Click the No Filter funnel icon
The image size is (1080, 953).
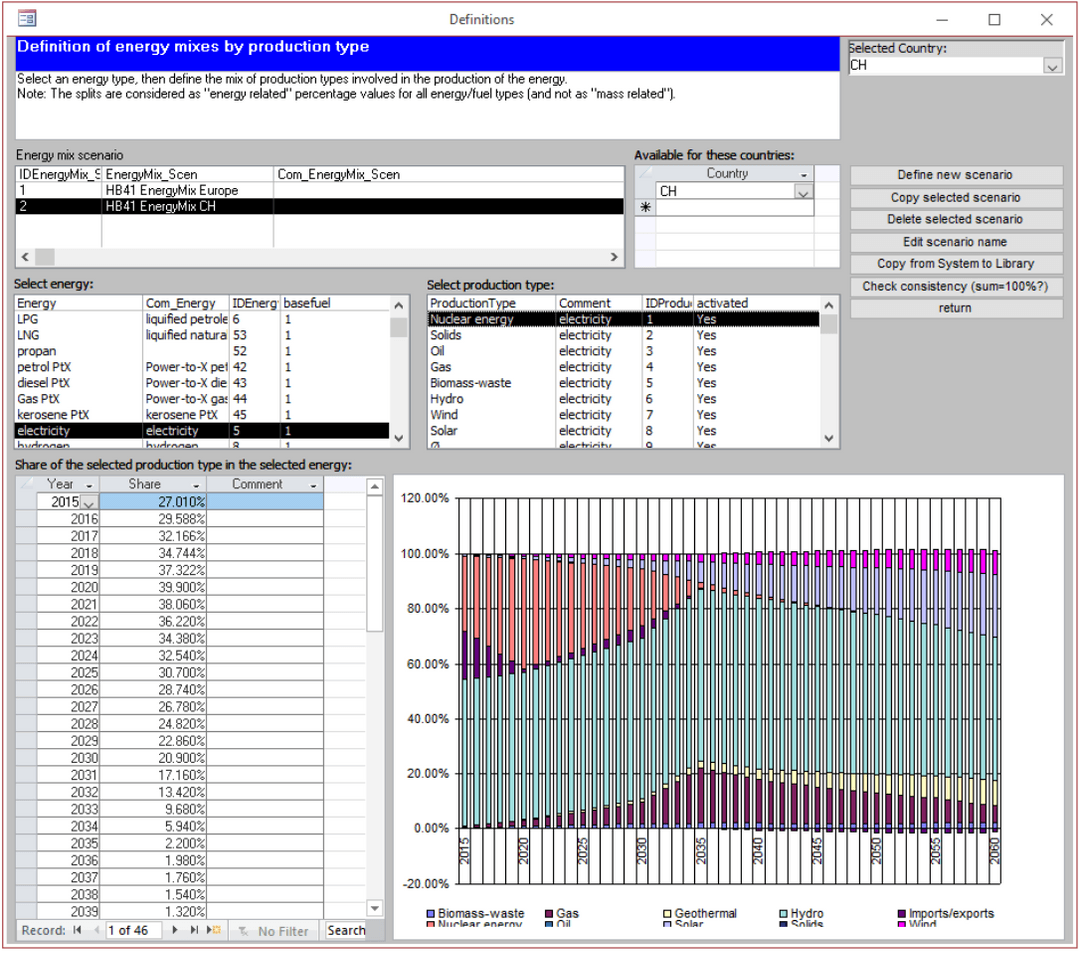click(243, 930)
